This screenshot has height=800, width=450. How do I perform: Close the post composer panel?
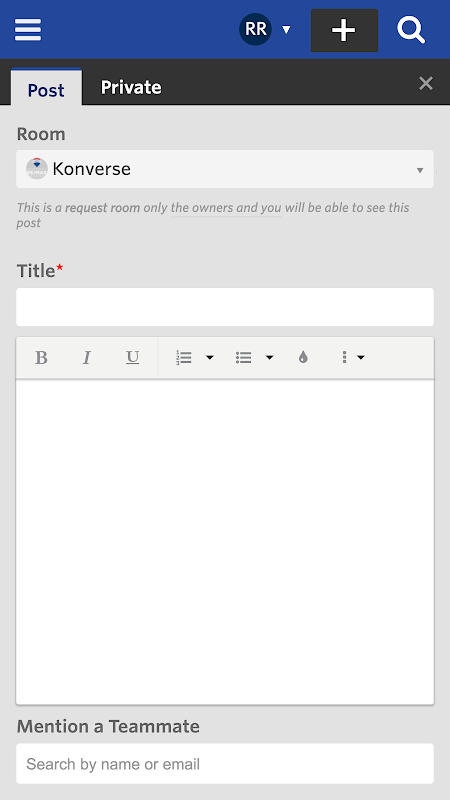click(x=426, y=83)
